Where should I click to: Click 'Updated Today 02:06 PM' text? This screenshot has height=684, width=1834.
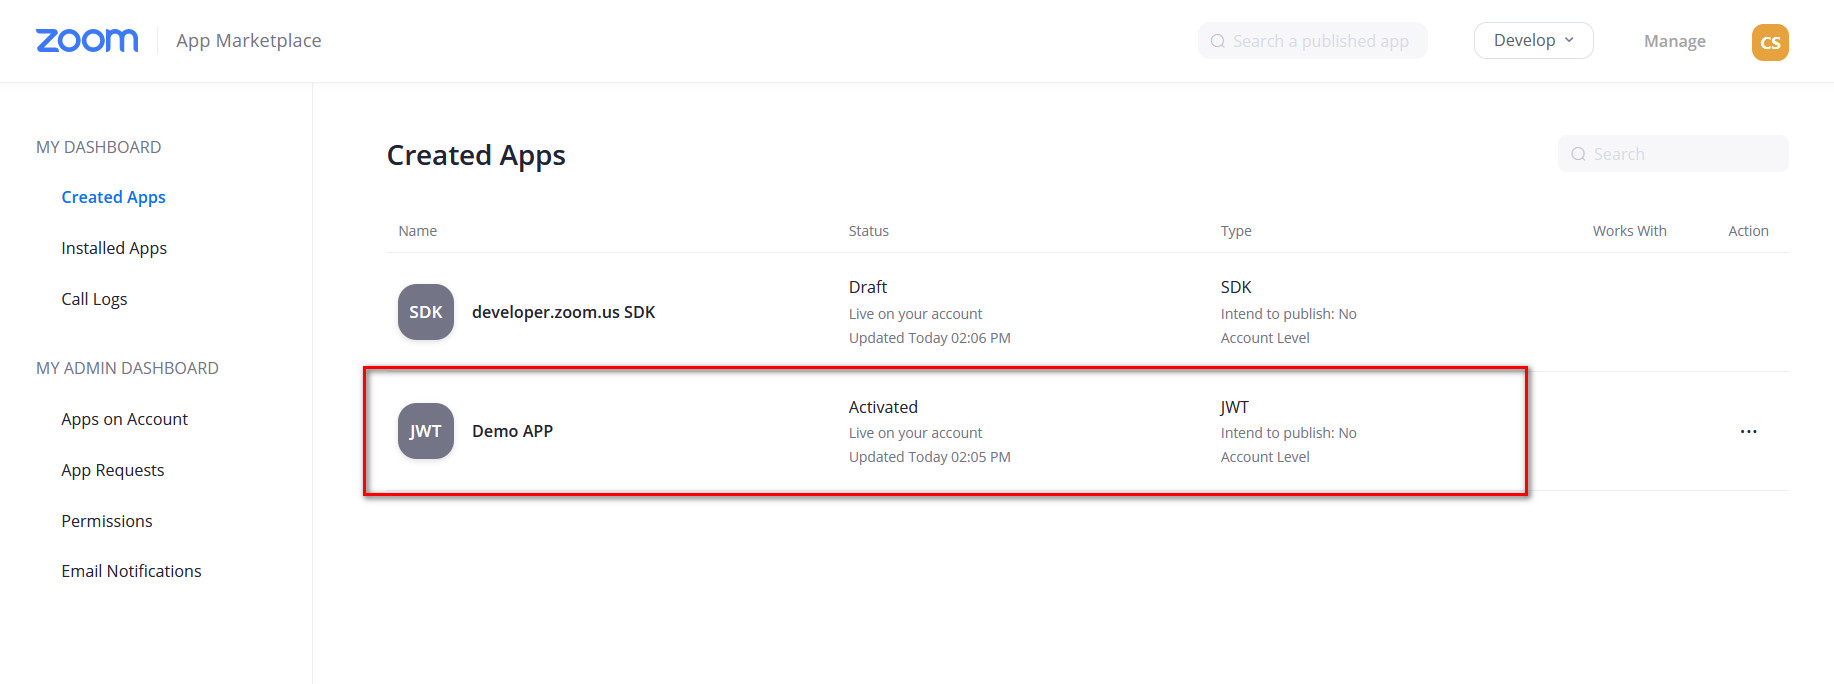(929, 338)
